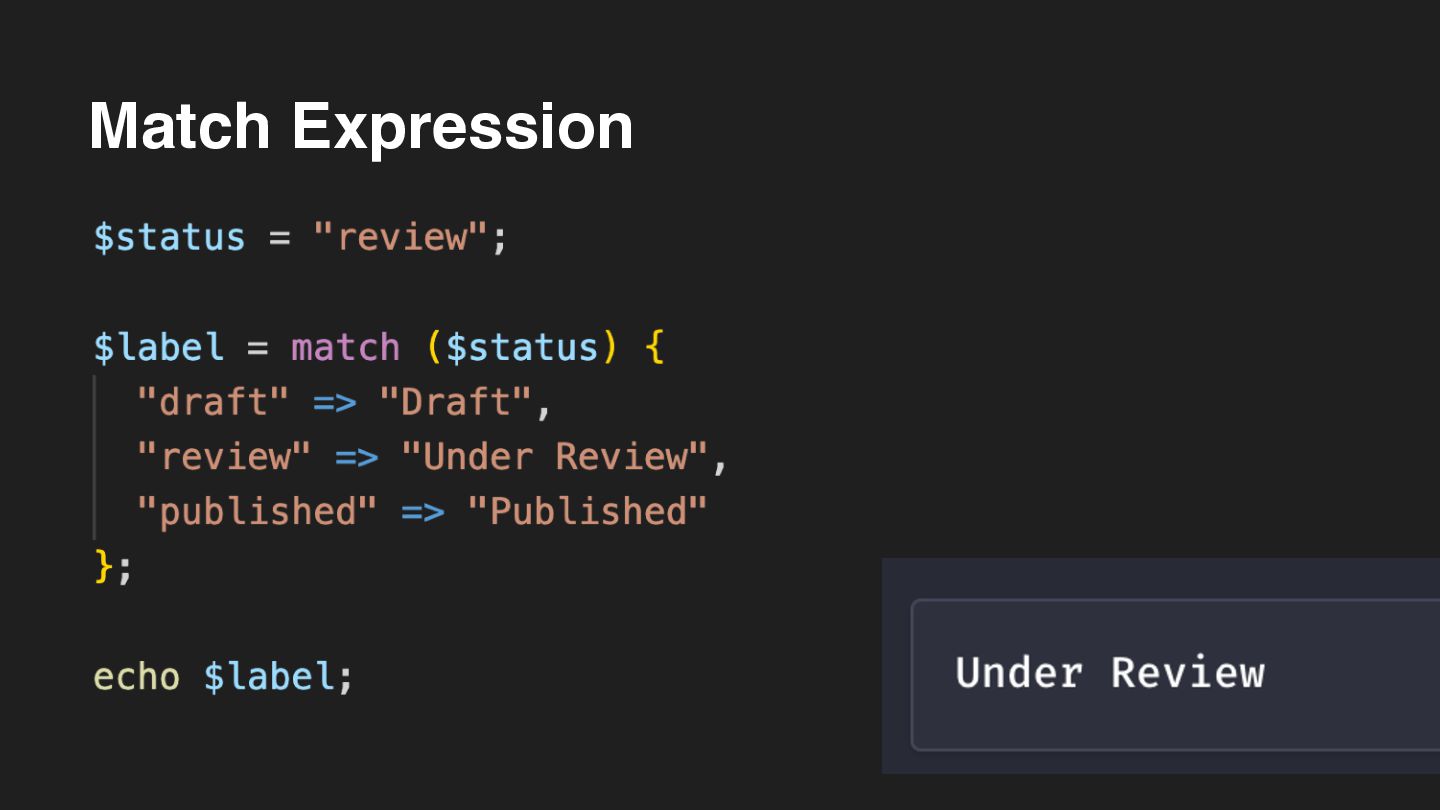Click the "review" key inside the match block
1440x810 pixels.
pyautogui.click(x=224, y=457)
